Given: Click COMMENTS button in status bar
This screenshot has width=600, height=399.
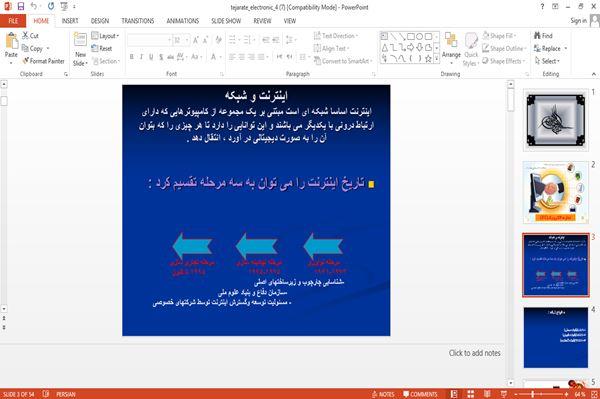Looking at the screenshot, I should coord(420,394).
